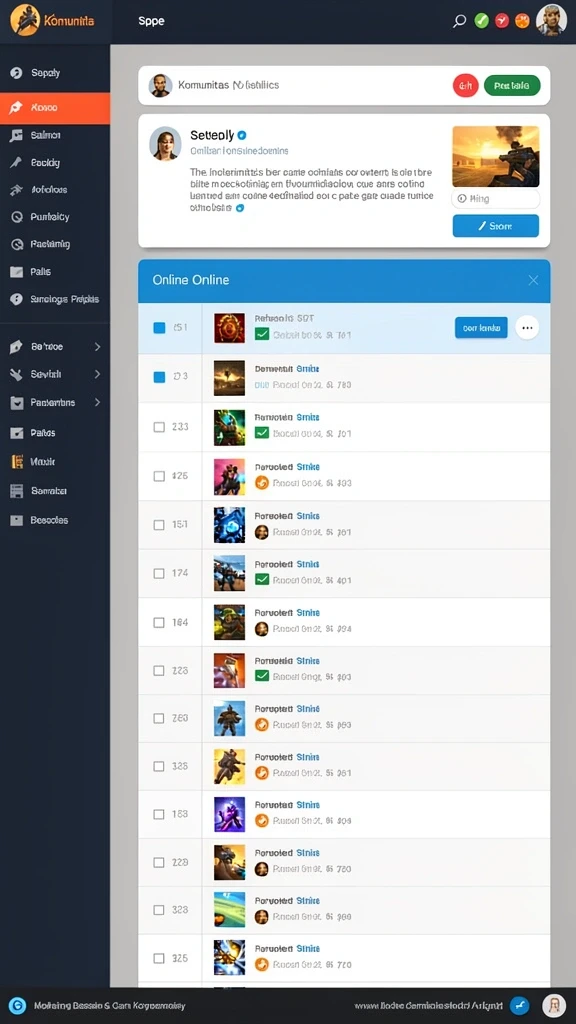This screenshot has width=576, height=1024.
Task: Click the green check status icon in row 233
Action: click(x=262, y=432)
